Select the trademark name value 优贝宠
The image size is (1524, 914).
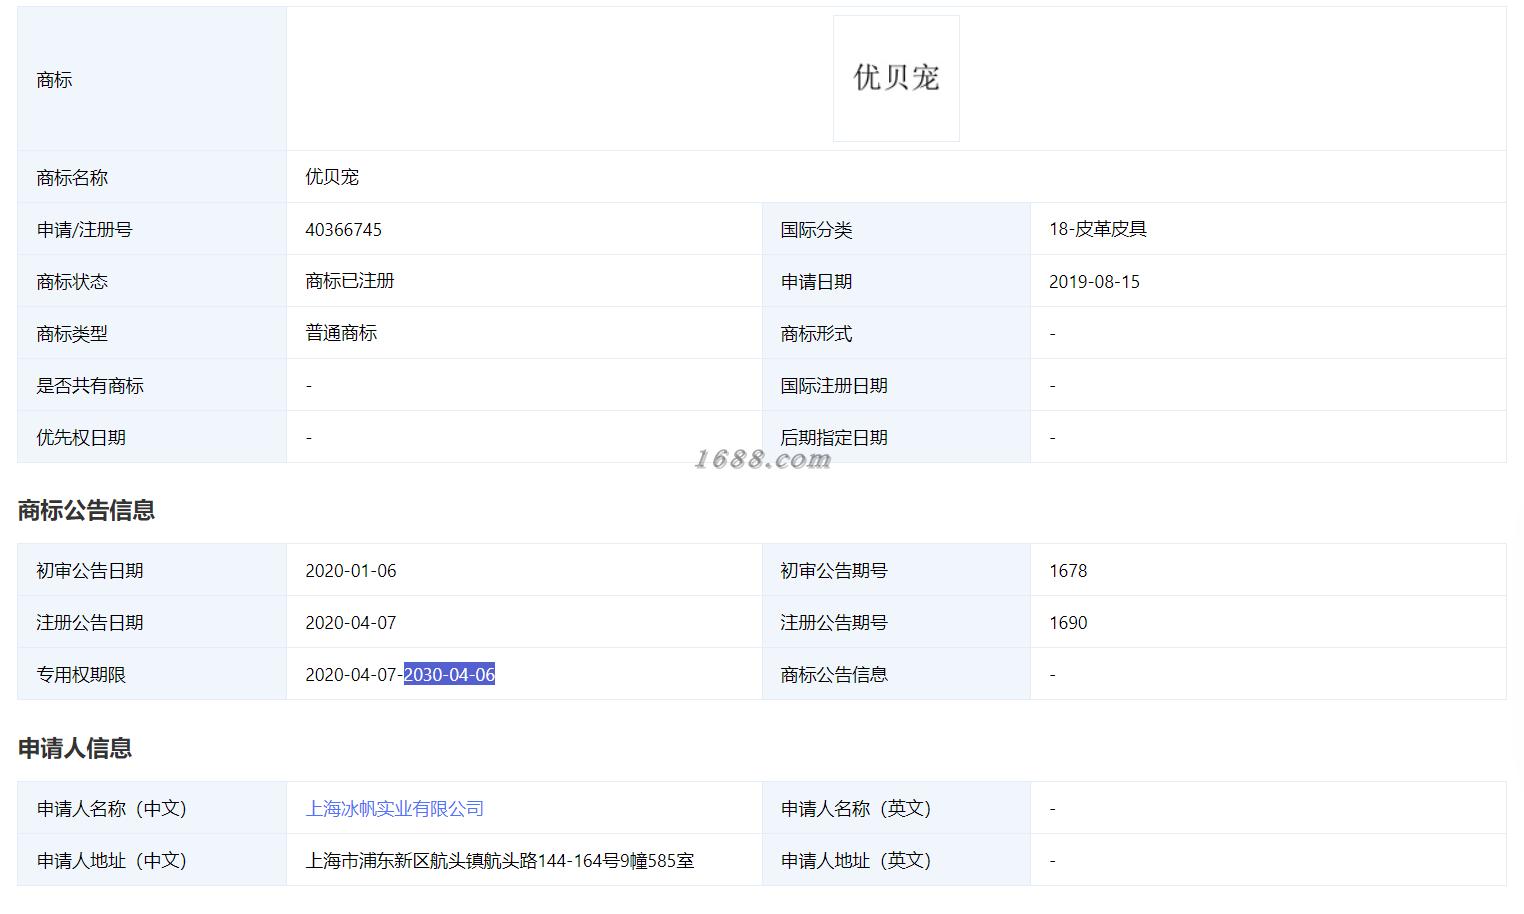332,177
